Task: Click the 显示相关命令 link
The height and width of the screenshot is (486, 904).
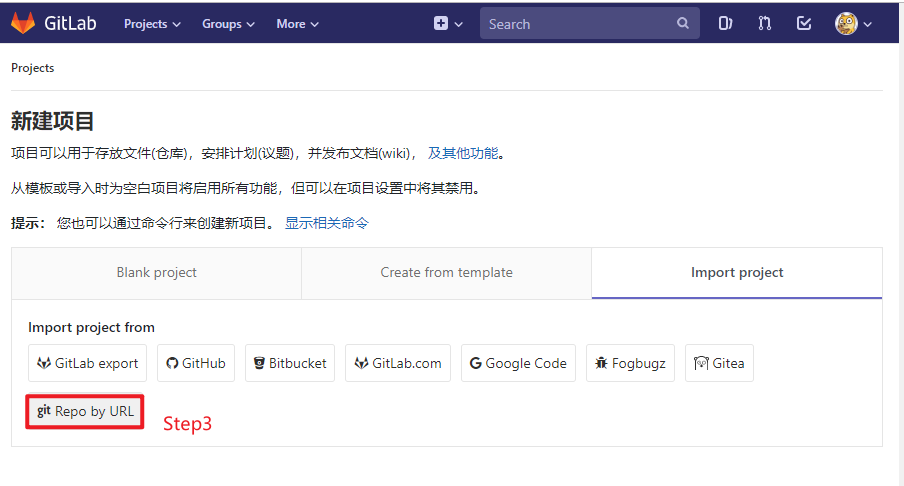Action: (327, 223)
